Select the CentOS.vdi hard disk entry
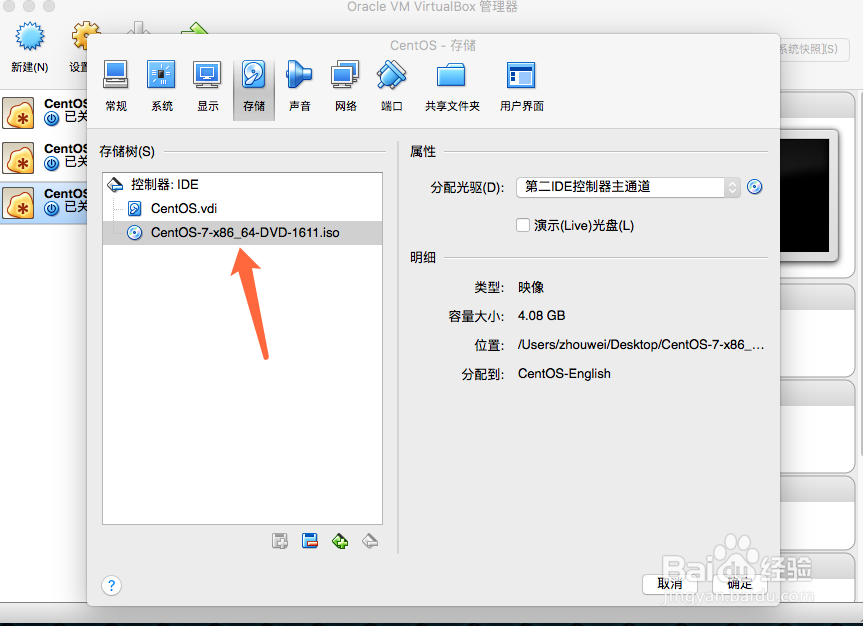 pos(242,209)
